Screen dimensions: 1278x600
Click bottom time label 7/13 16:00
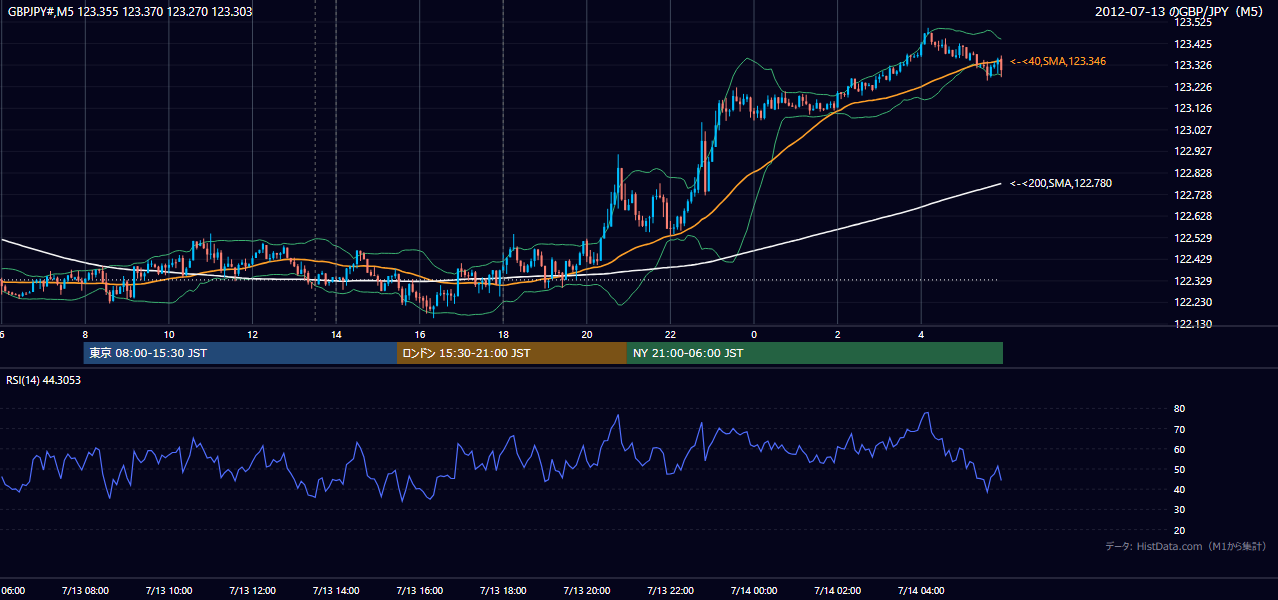[x=419, y=590]
